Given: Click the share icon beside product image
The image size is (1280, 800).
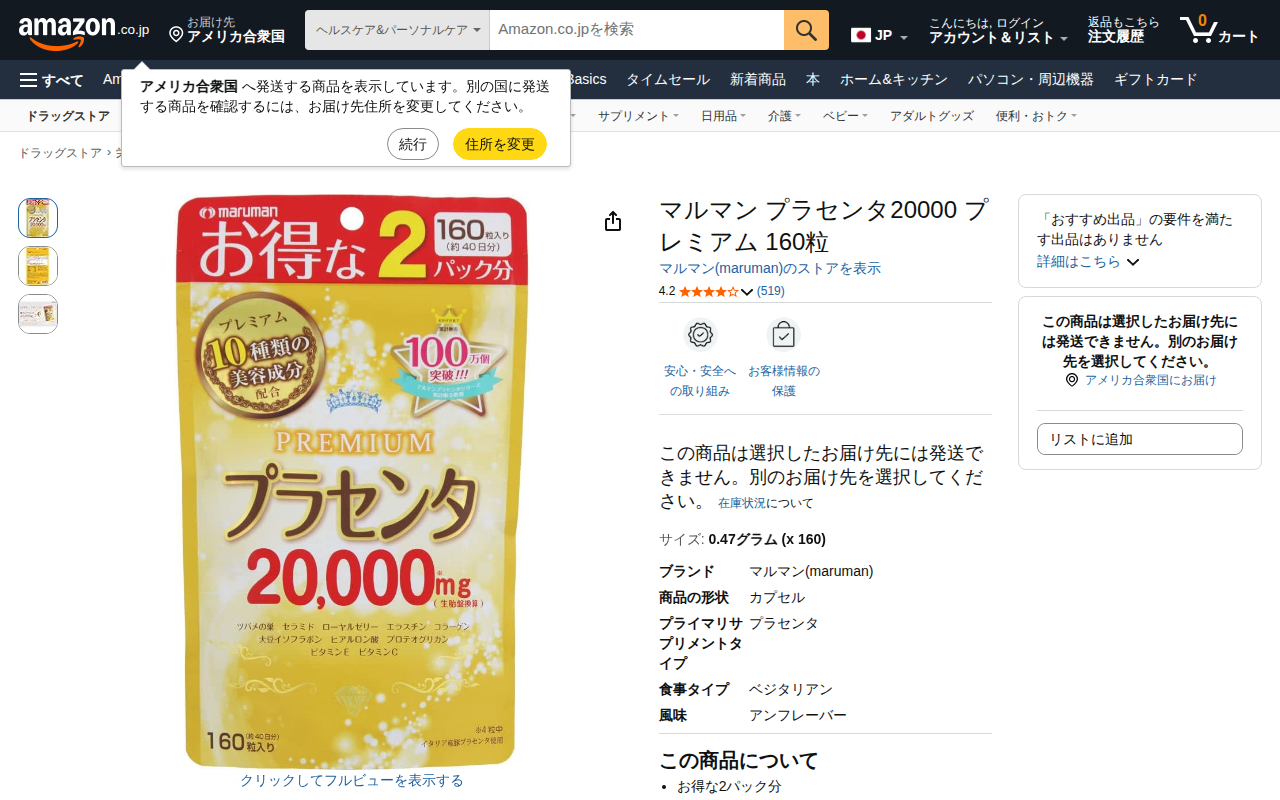Looking at the screenshot, I should 613,222.
